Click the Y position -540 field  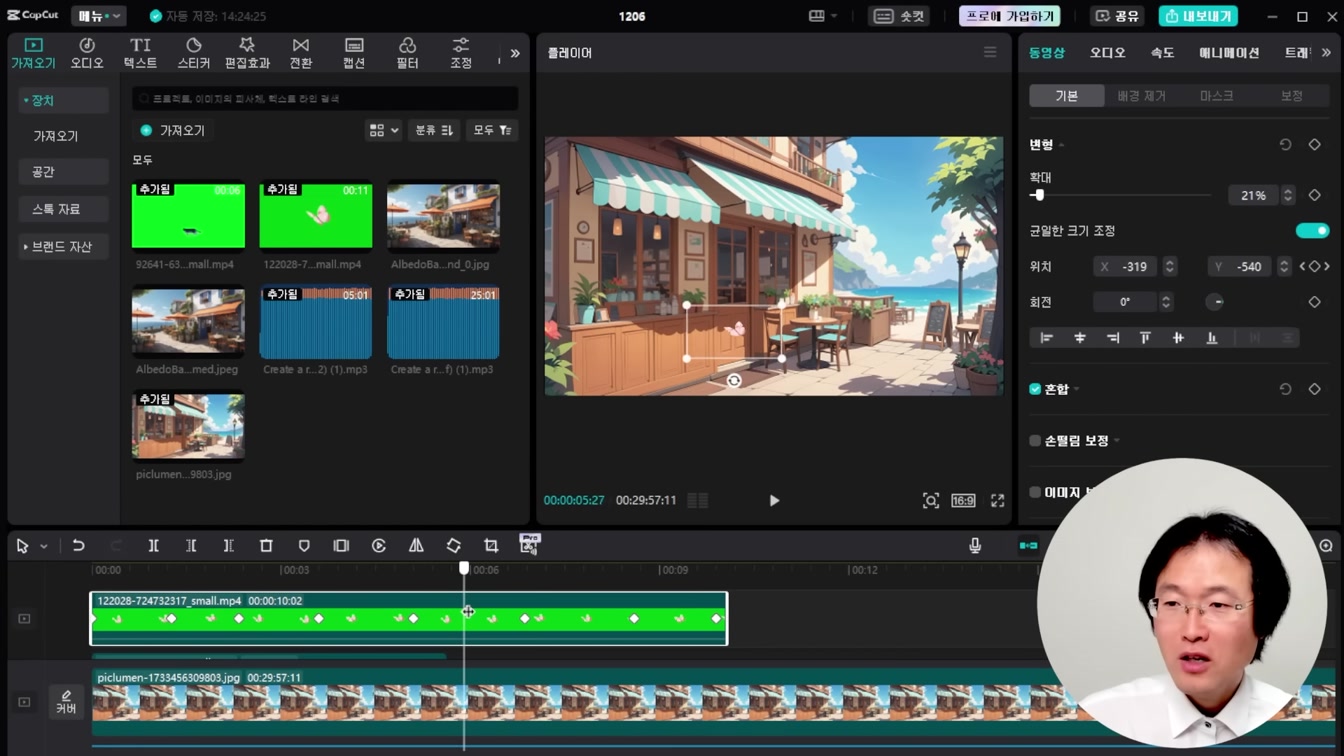(x=1241, y=267)
